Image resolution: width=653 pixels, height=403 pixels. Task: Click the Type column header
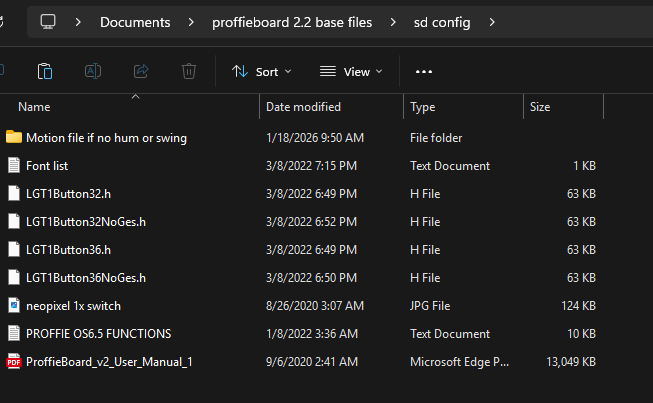click(x=423, y=107)
